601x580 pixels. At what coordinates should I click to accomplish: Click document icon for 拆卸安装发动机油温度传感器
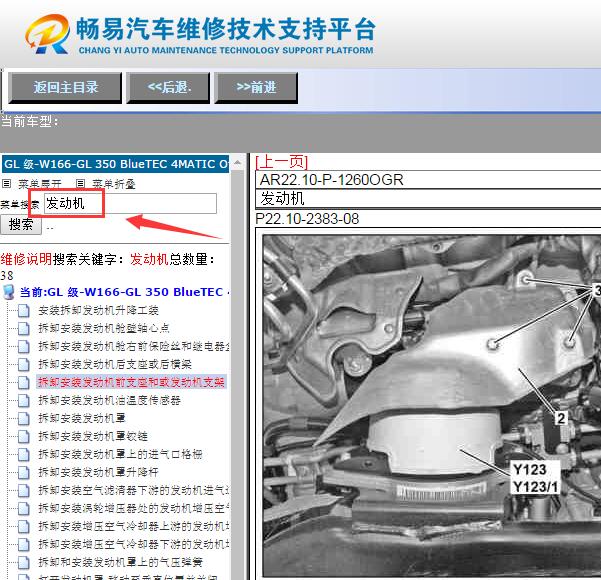tap(24, 400)
